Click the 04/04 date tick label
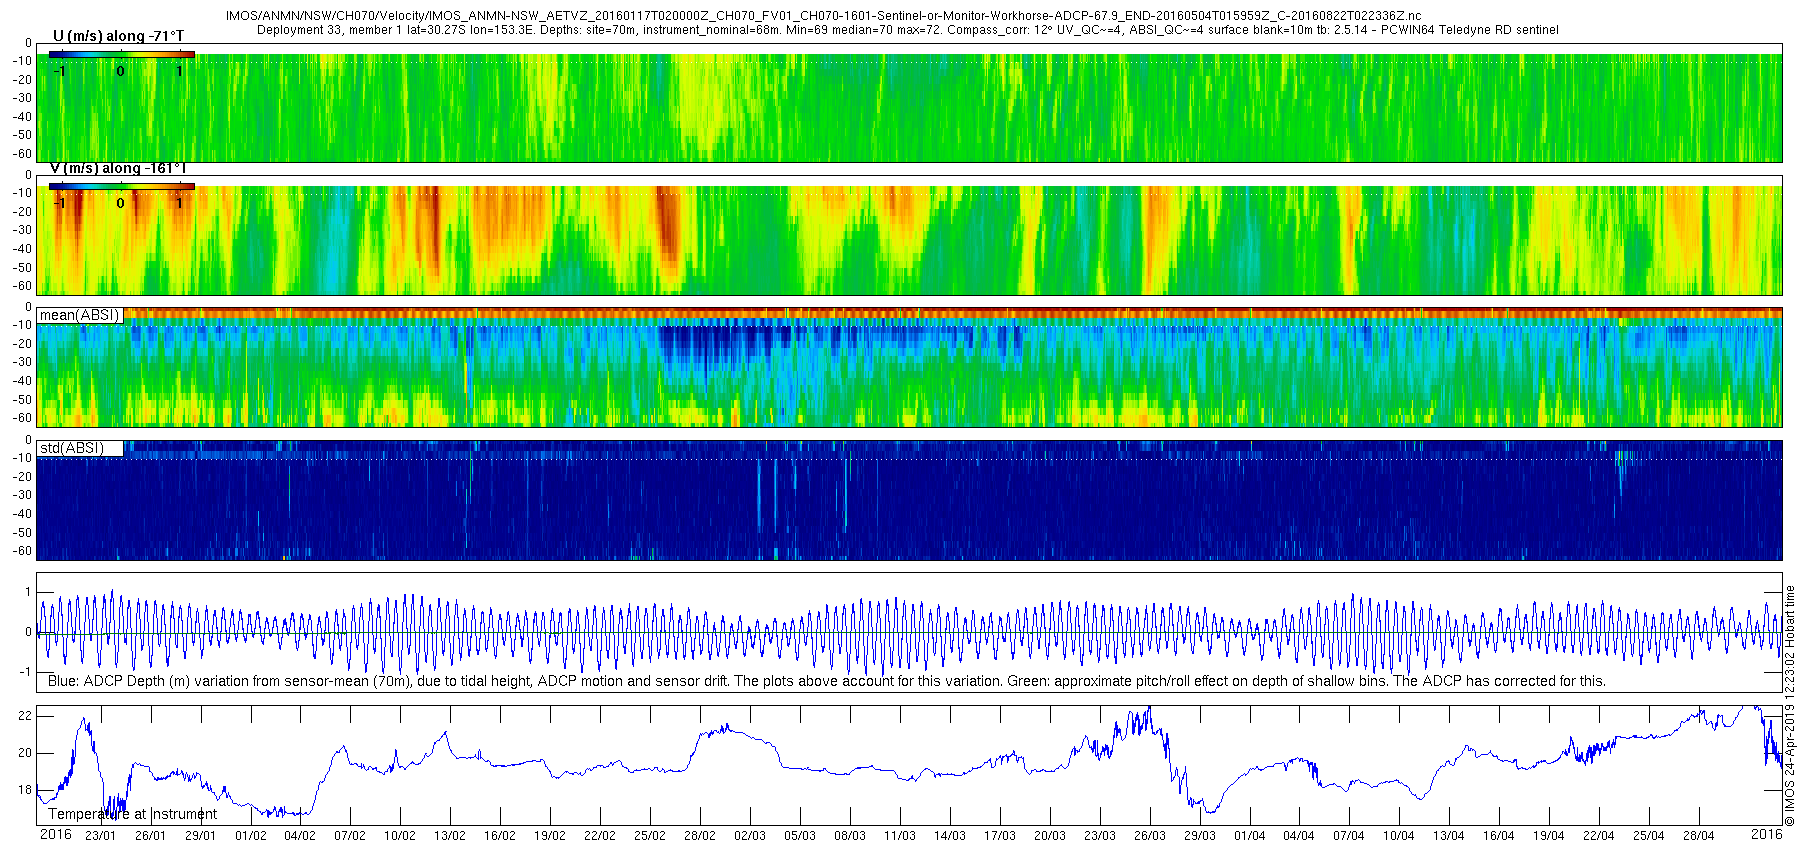Screen dimensions: 1800x850 coord(1299,836)
